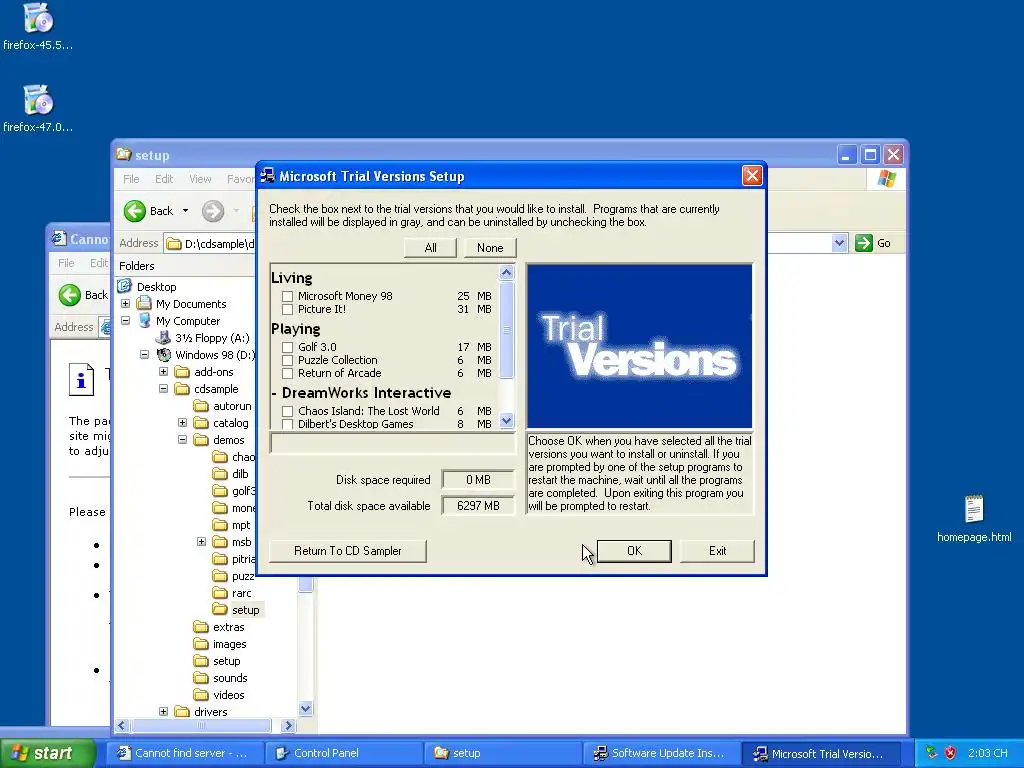Open the address bar dropdown arrow
The width and height of the screenshot is (1024, 768).
click(839, 243)
